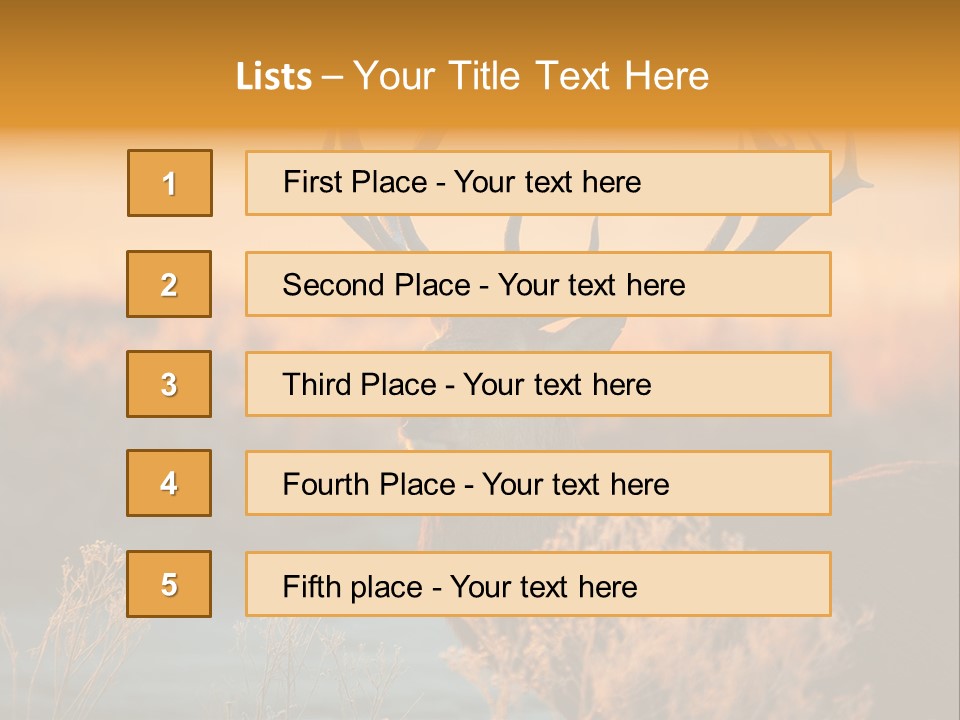This screenshot has height=720, width=960.
Task: Click the number 3 square
Action: 169,384
